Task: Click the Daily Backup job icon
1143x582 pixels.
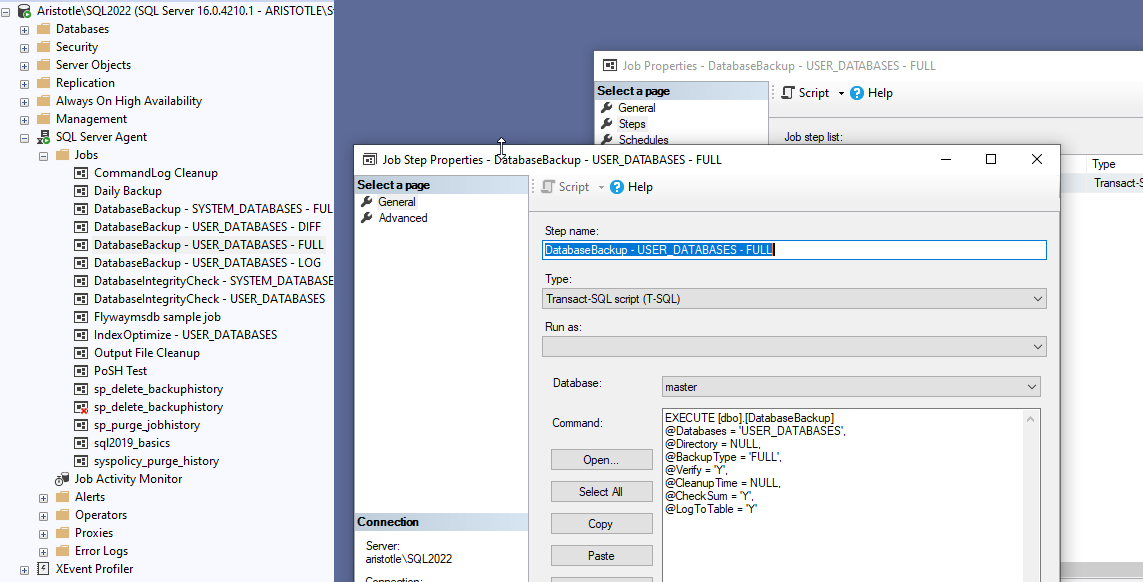Action: 82,190
